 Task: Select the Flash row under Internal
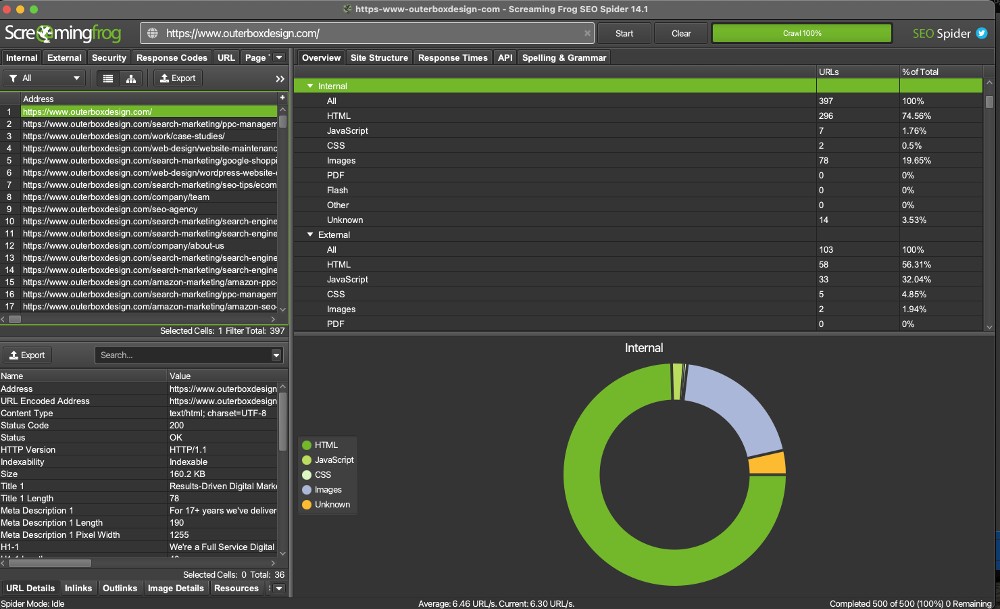638,190
